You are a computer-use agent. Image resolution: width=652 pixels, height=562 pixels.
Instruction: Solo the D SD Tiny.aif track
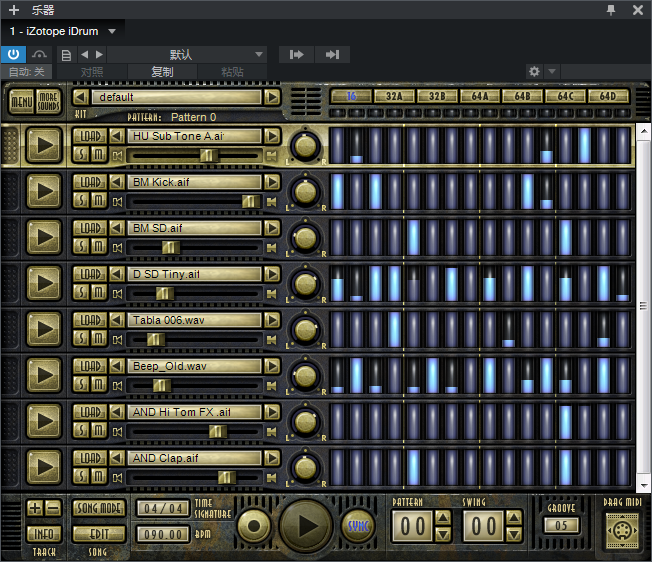point(81,293)
